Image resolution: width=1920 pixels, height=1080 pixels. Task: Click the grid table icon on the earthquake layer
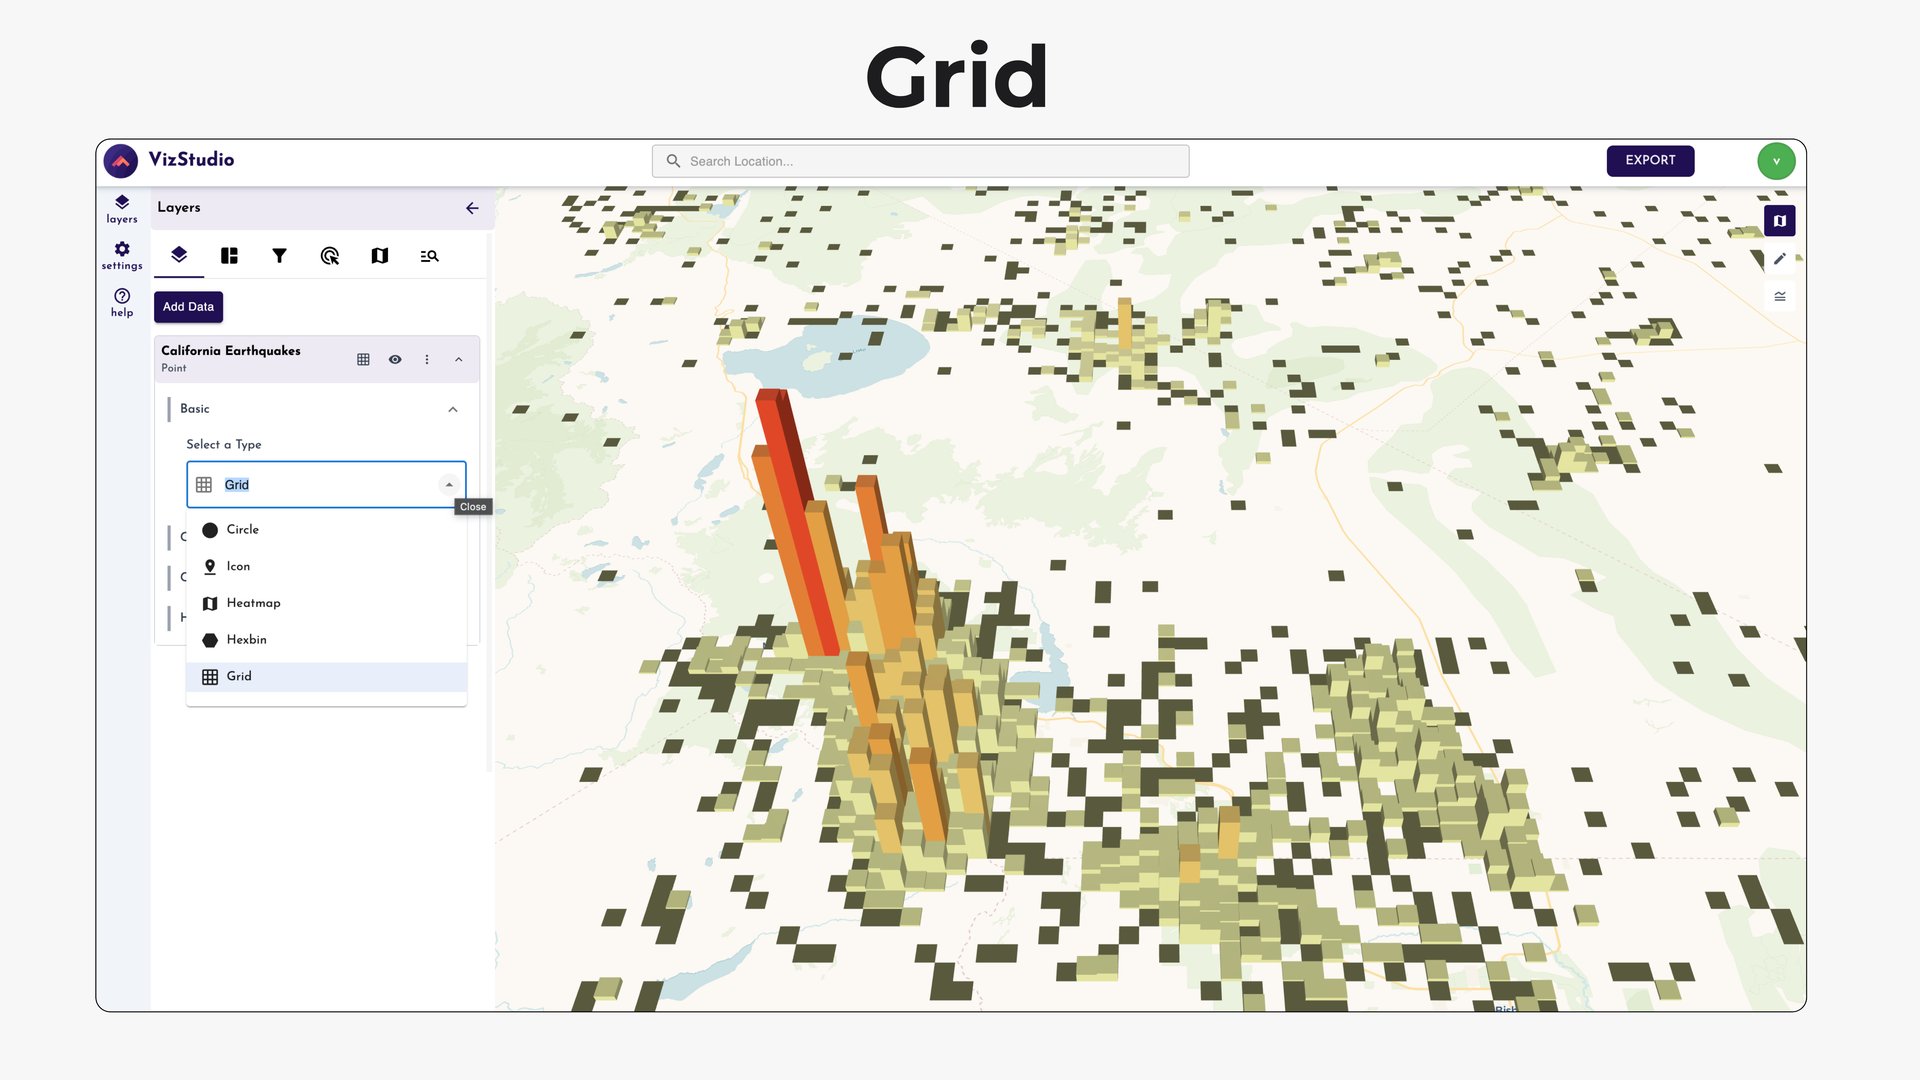click(x=362, y=359)
